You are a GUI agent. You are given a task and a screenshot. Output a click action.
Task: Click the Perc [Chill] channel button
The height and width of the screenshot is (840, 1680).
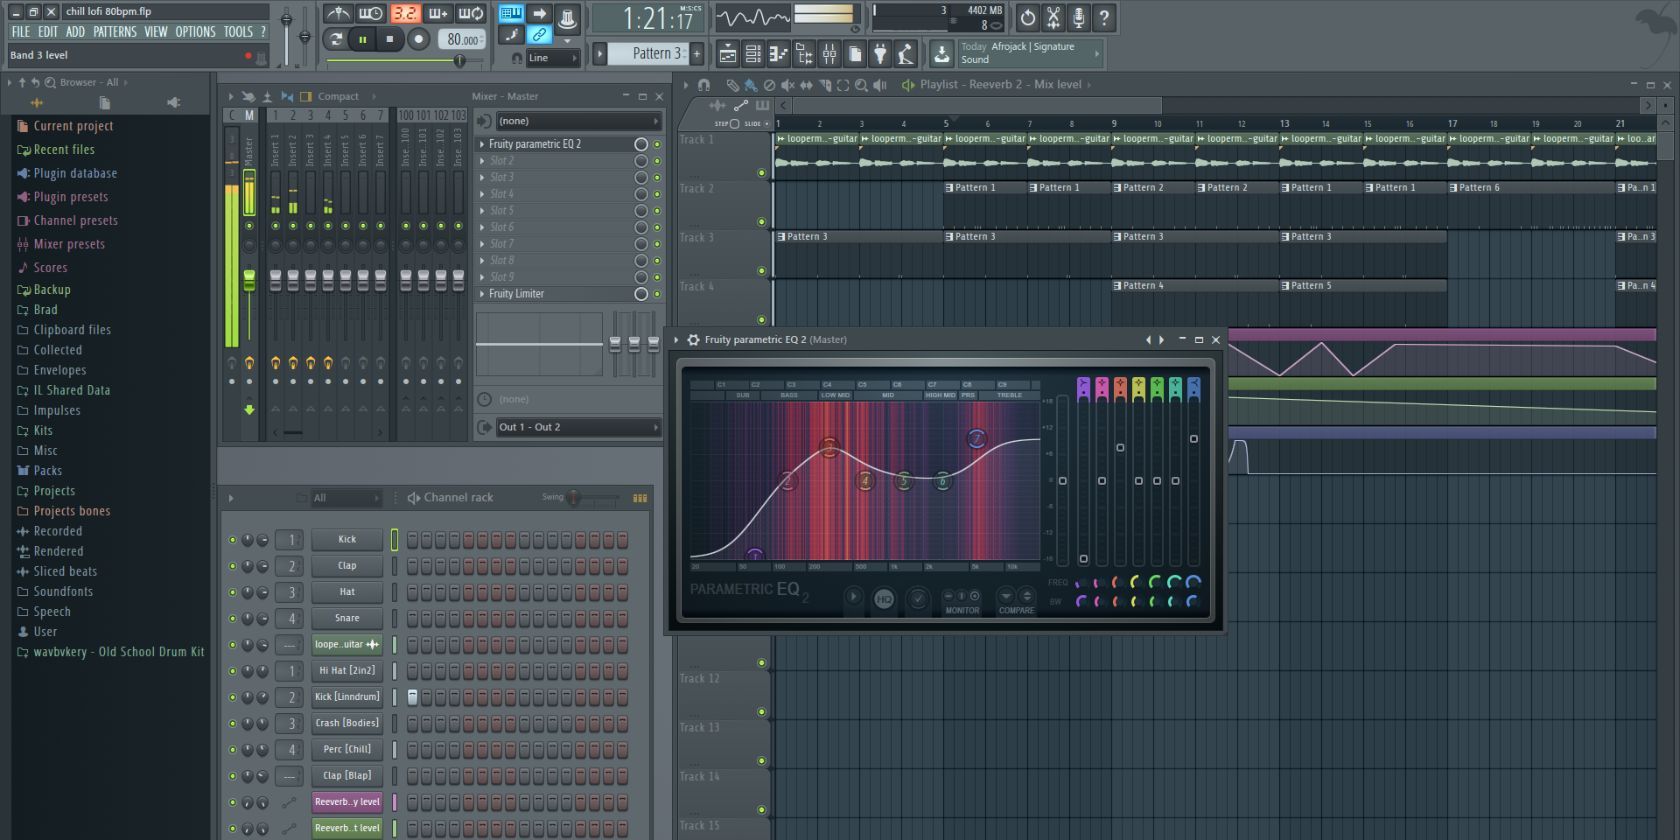click(347, 749)
